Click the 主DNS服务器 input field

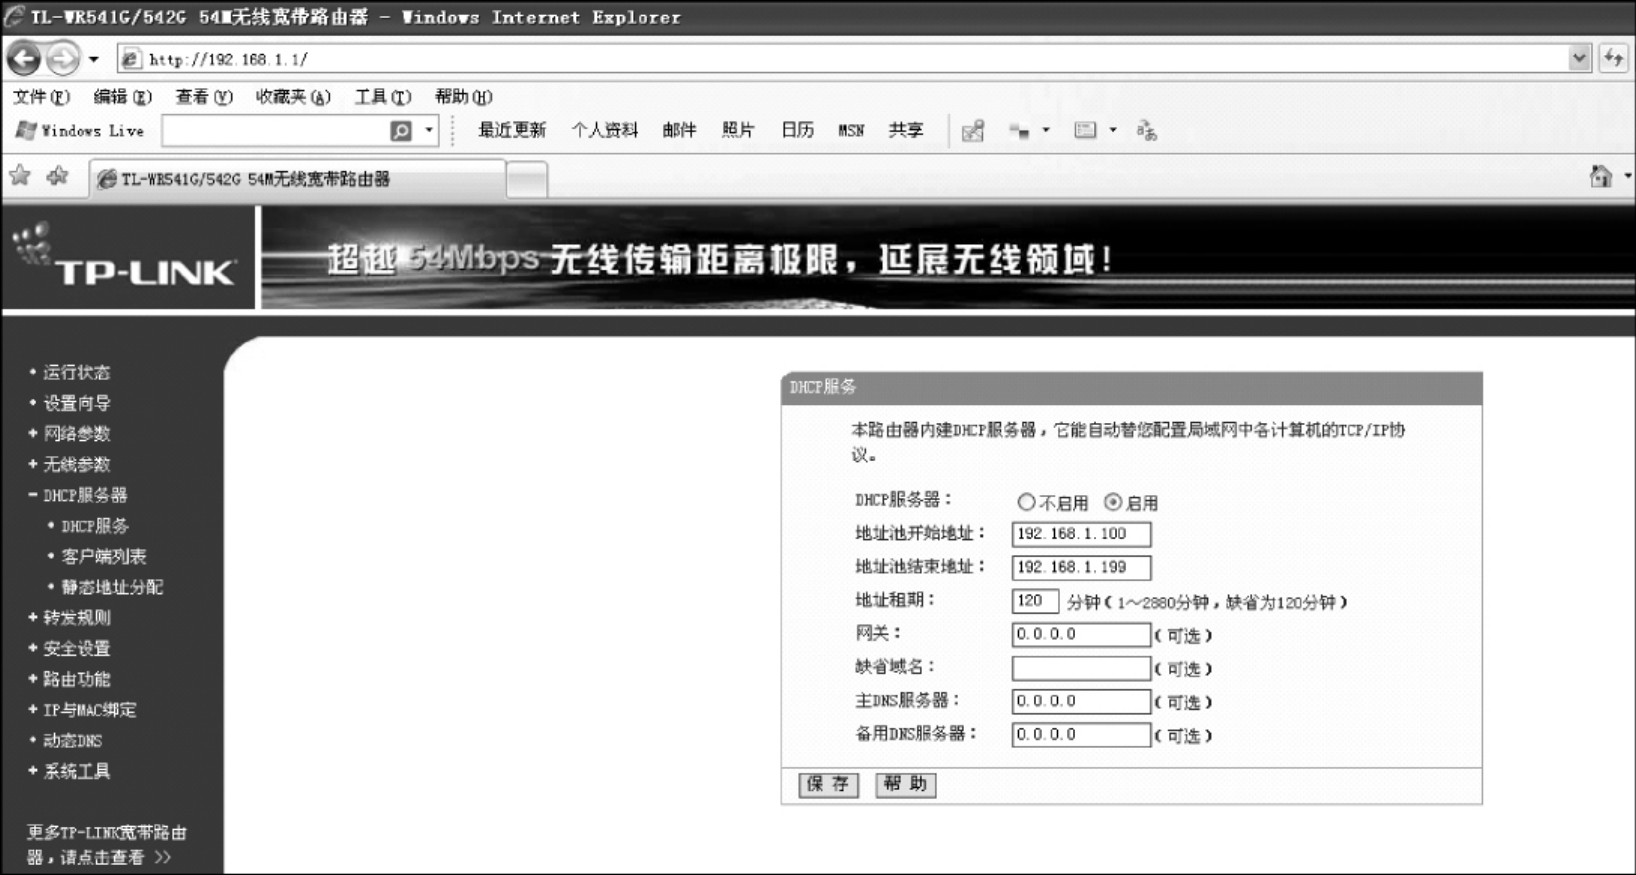coord(1081,701)
